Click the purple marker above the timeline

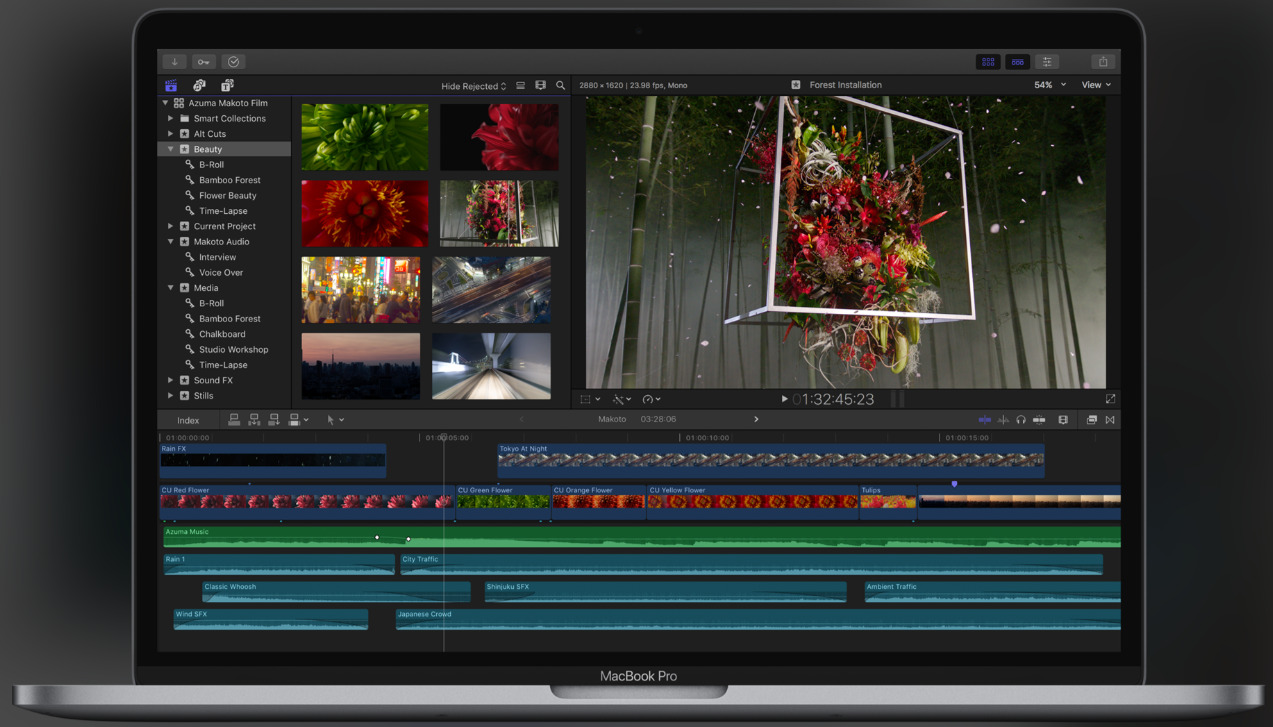coord(954,484)
